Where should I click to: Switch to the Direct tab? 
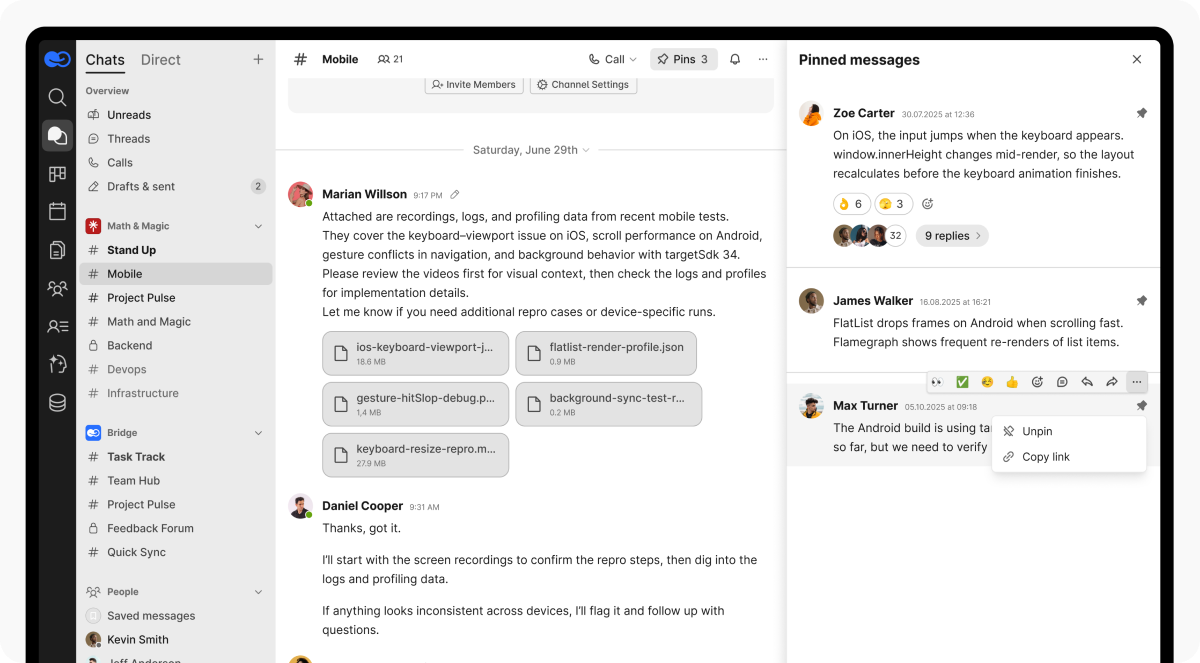(x=160, y=60)
